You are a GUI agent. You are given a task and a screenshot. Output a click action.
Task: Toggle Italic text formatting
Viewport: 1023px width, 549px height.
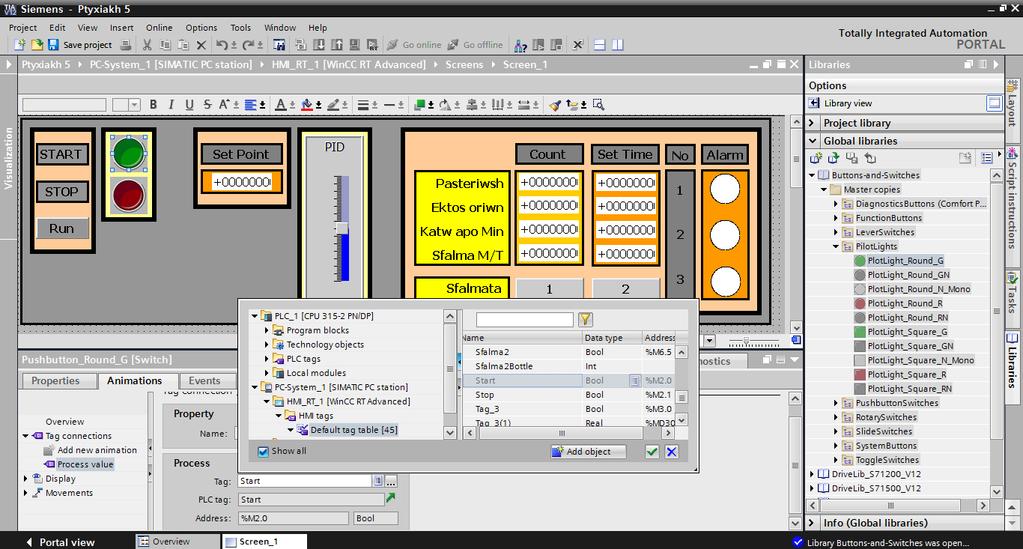coord(171,104)
